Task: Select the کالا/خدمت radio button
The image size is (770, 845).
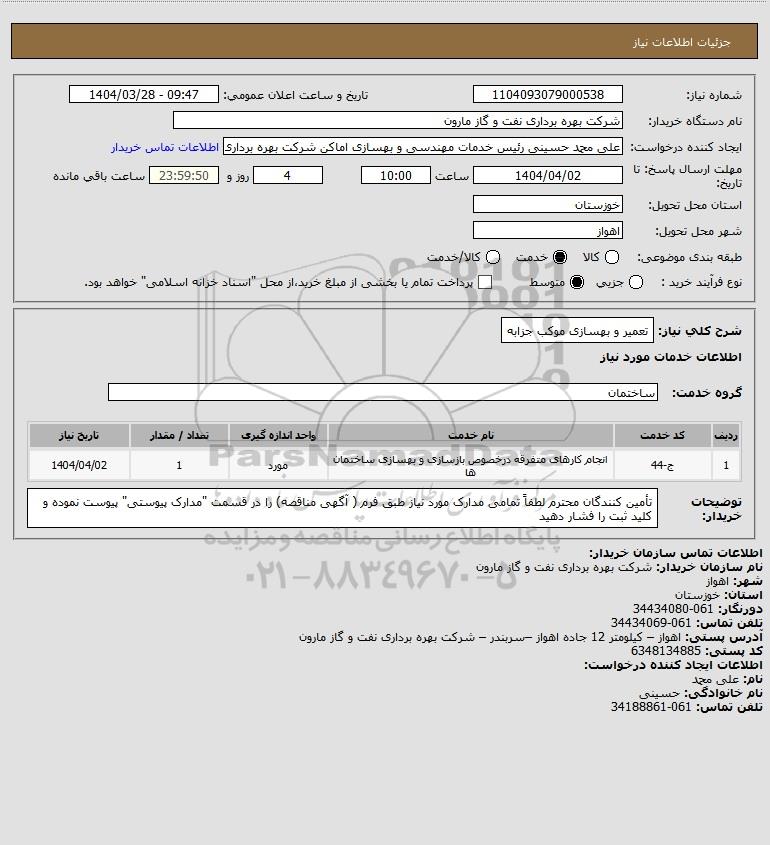Action: (492, 258)
